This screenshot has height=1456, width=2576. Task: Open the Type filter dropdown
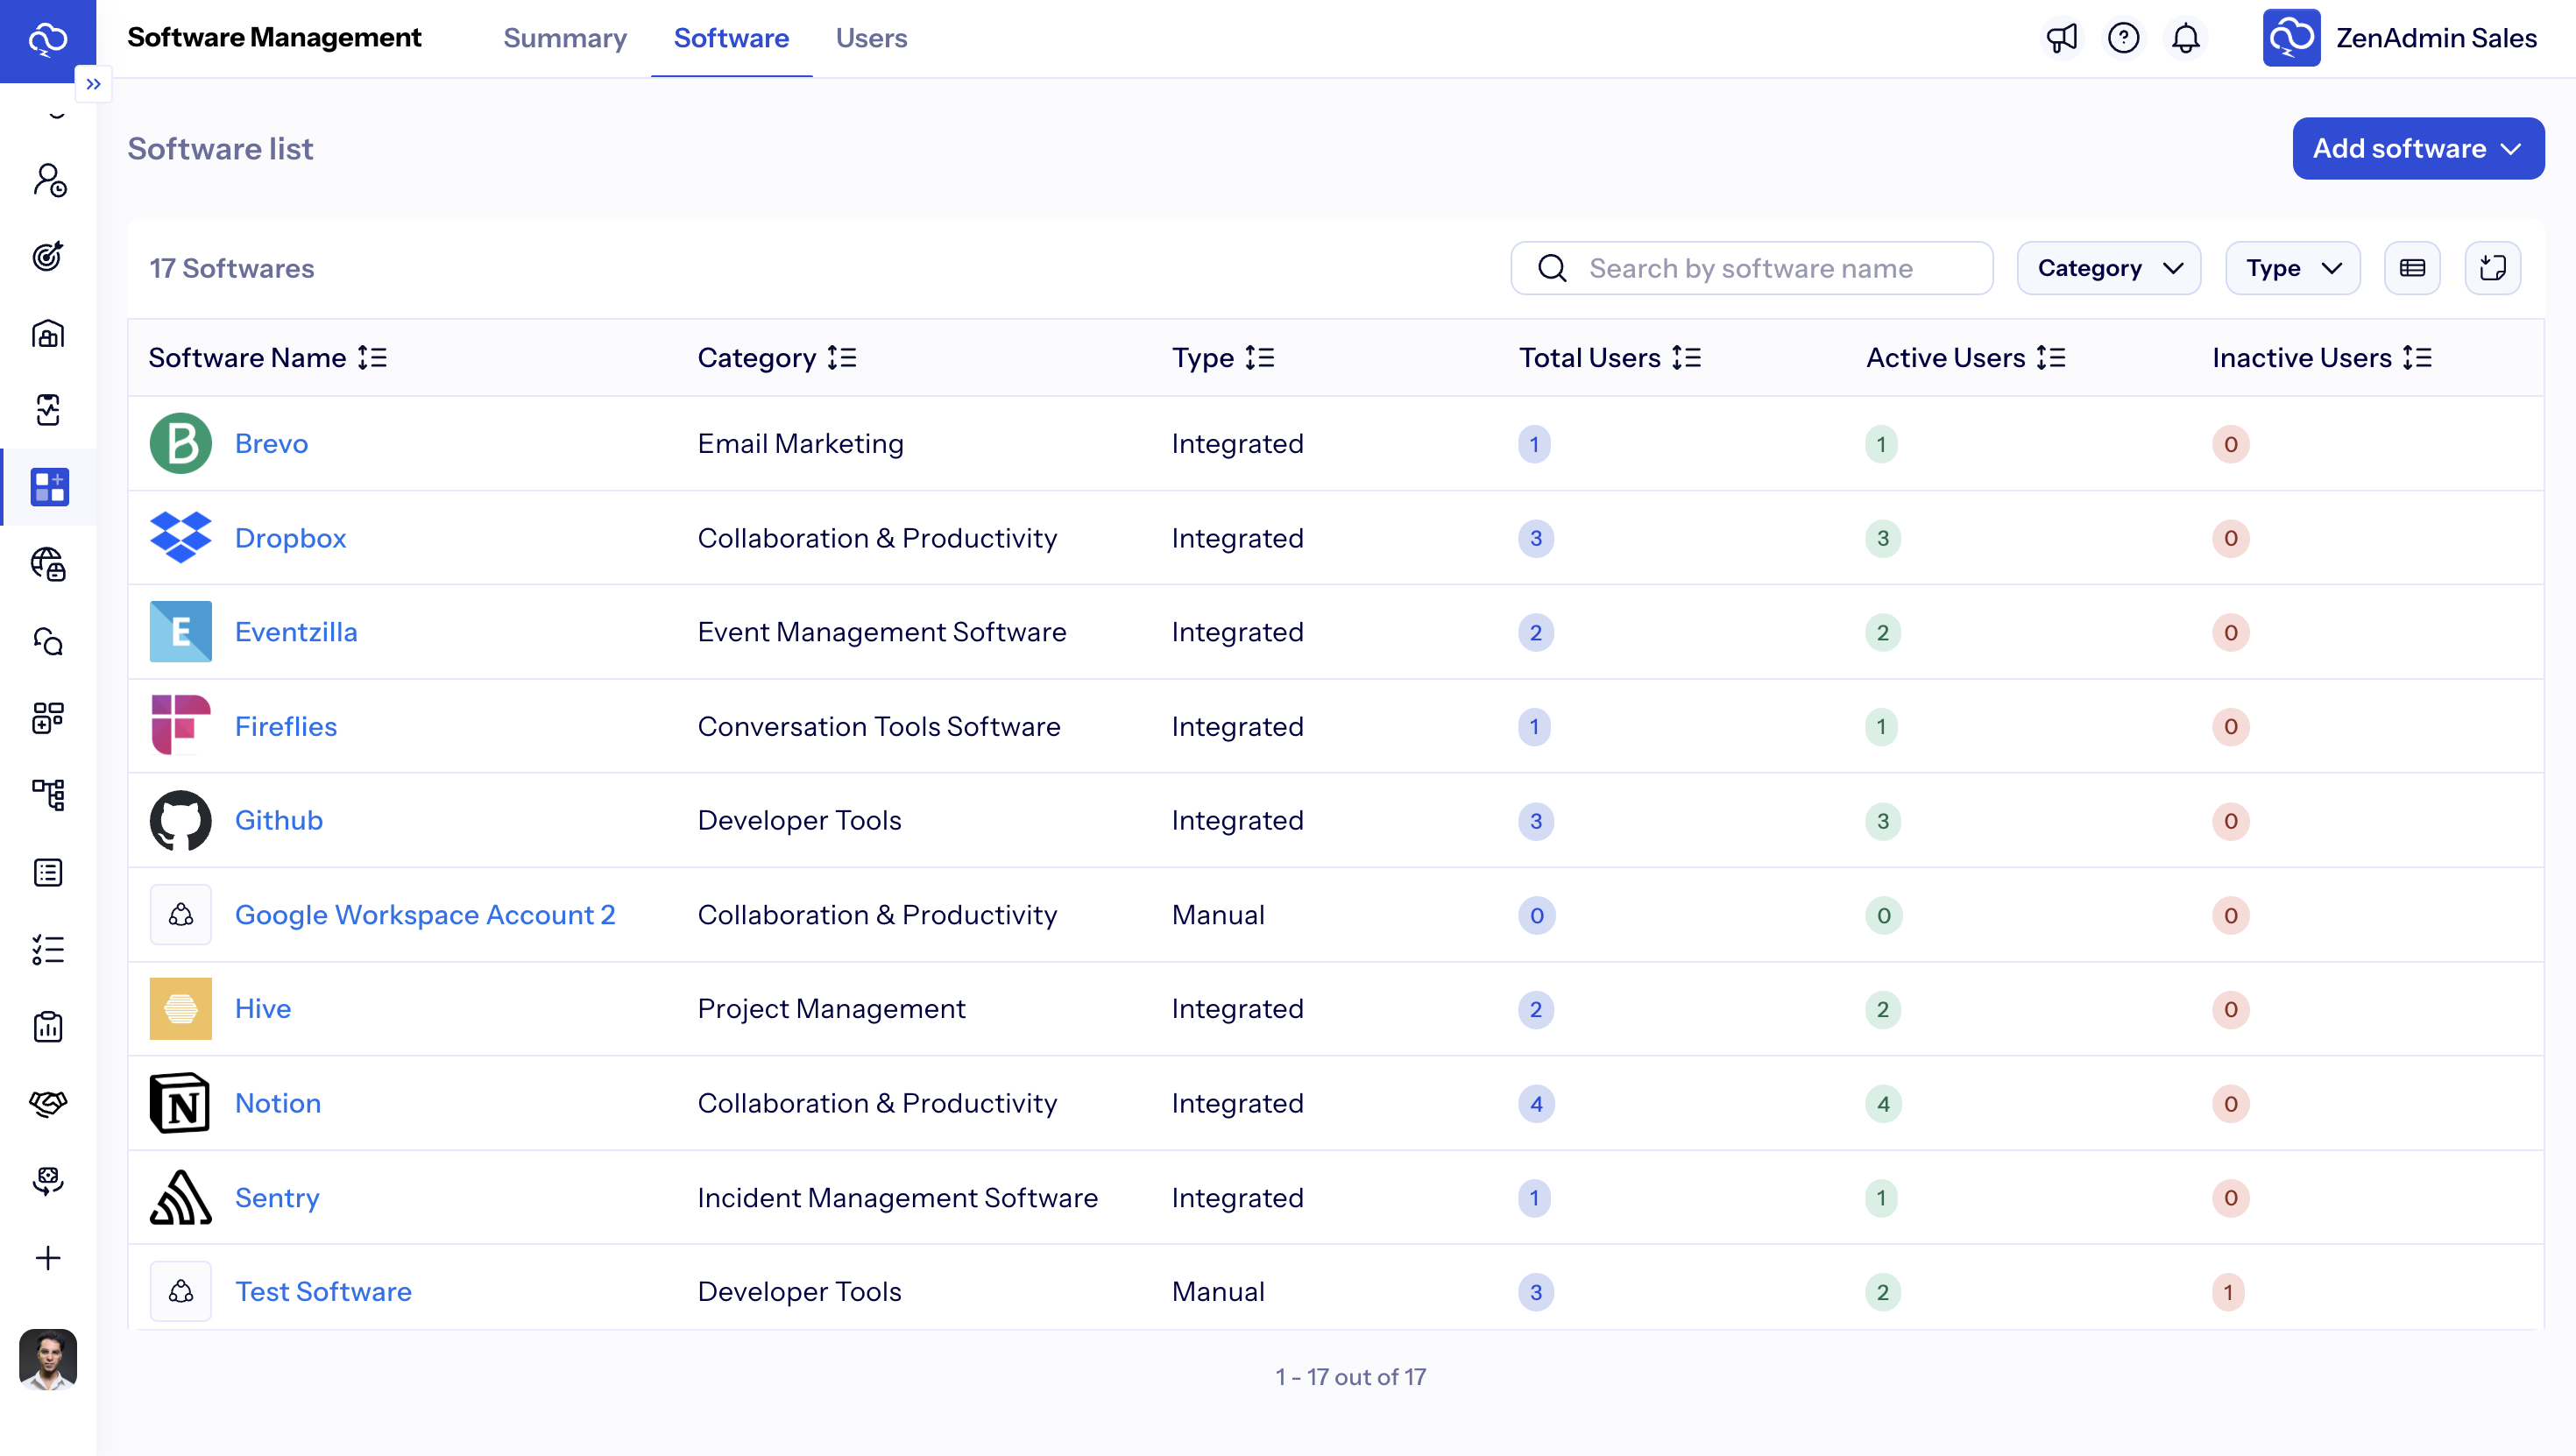[x=2293, y=267]
